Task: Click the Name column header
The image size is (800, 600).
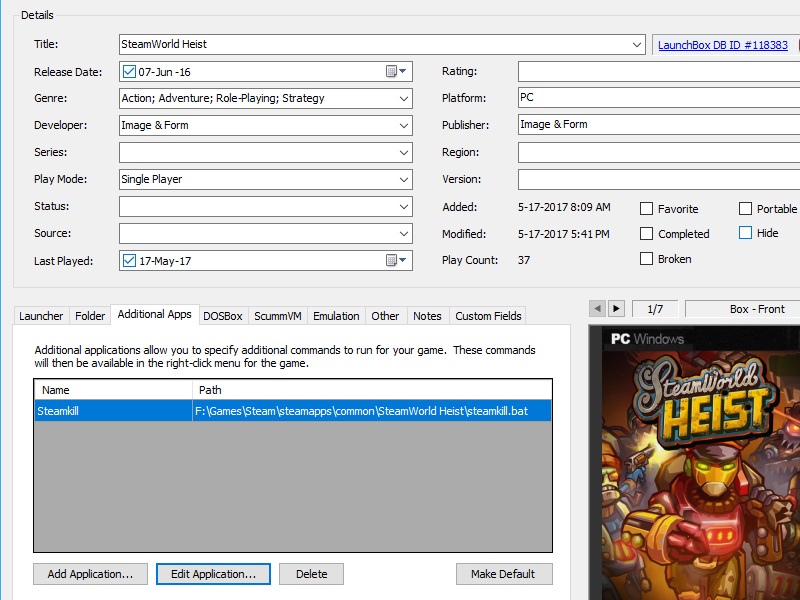Action: click(113, 390)
